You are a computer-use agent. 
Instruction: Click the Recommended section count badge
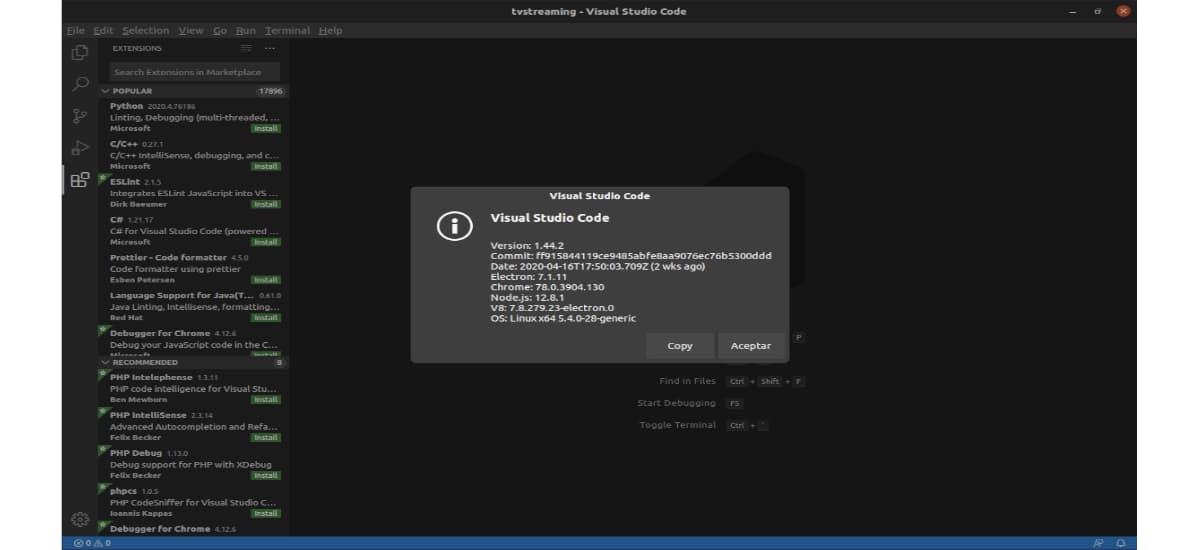coord(279,362)
